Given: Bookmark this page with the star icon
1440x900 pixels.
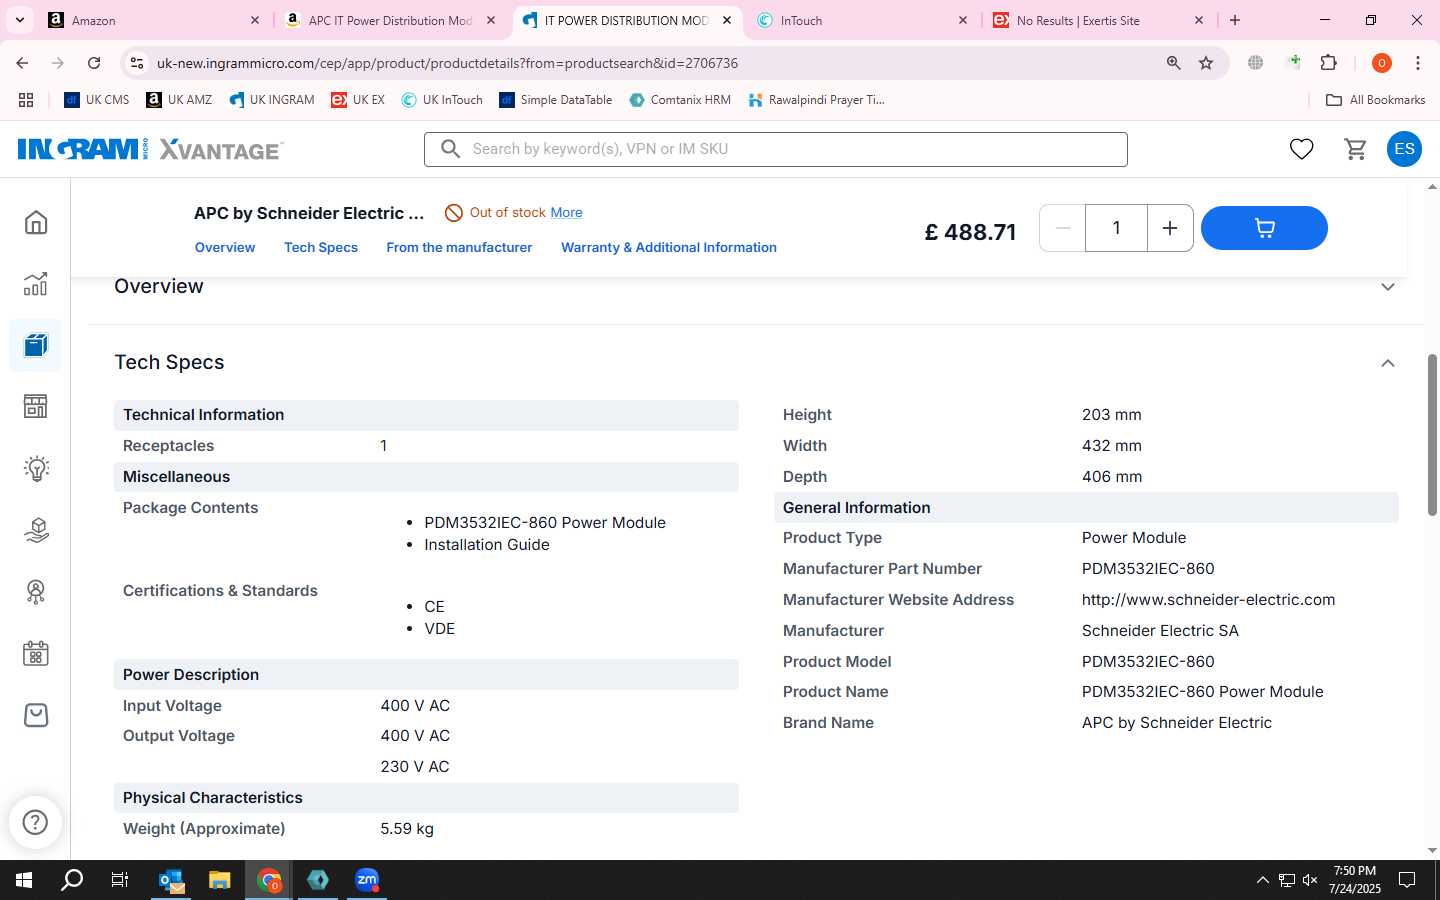Looking at the screenshot, I should coord(1206,63).
